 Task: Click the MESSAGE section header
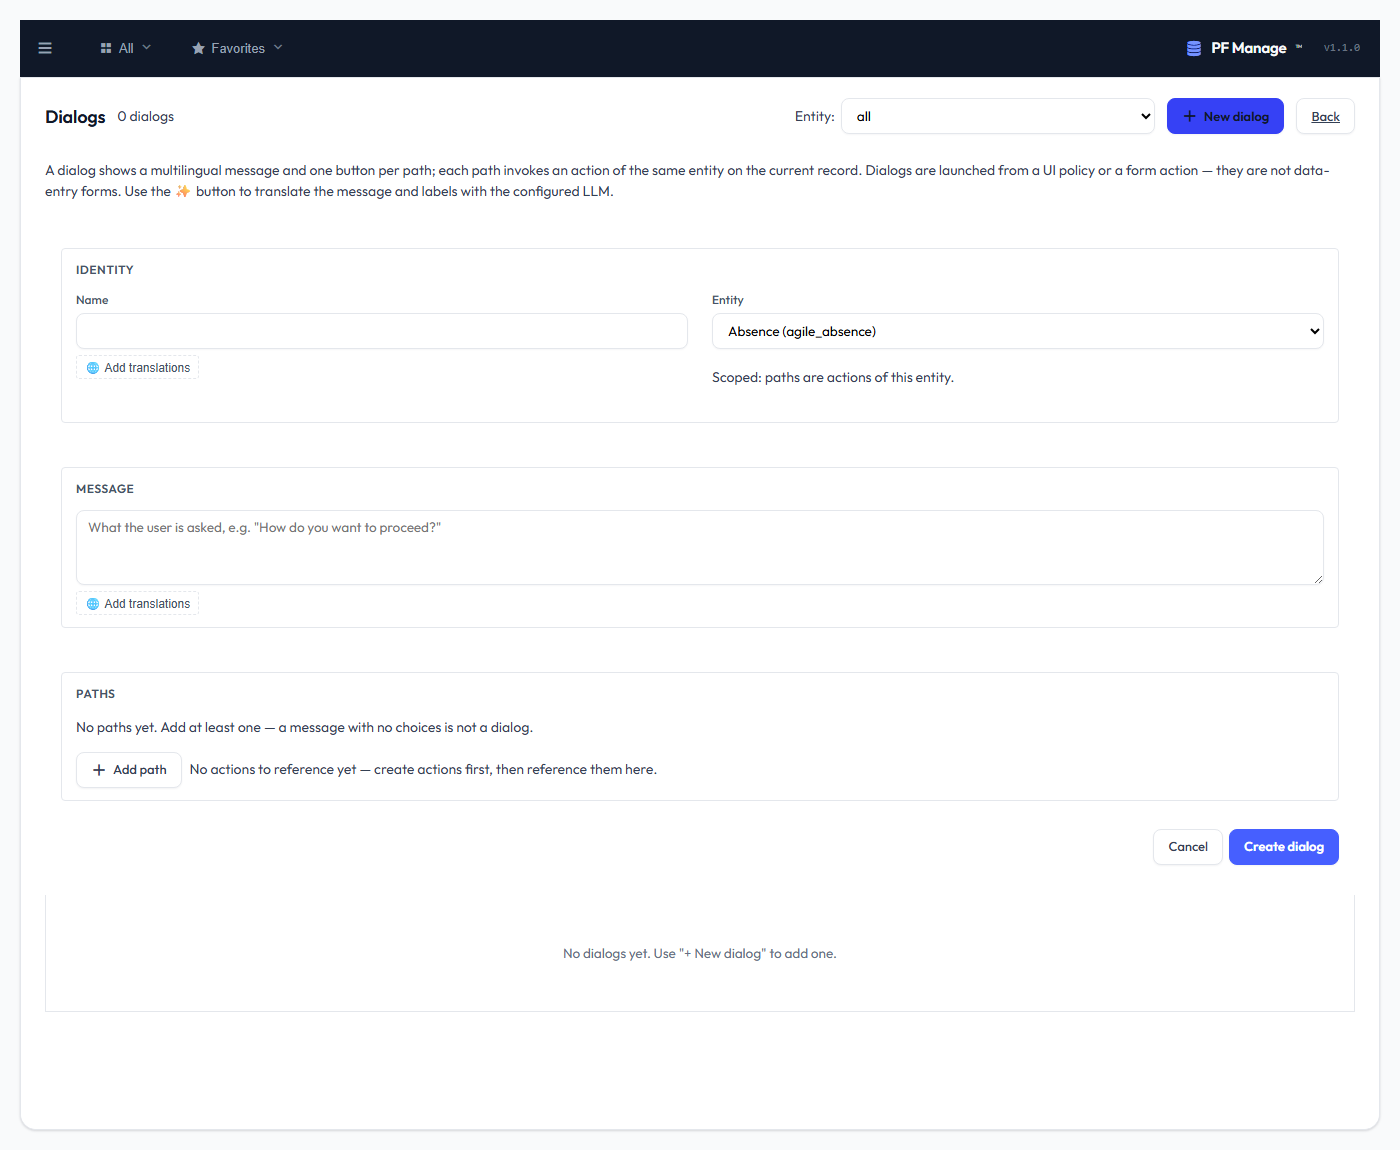105,489
